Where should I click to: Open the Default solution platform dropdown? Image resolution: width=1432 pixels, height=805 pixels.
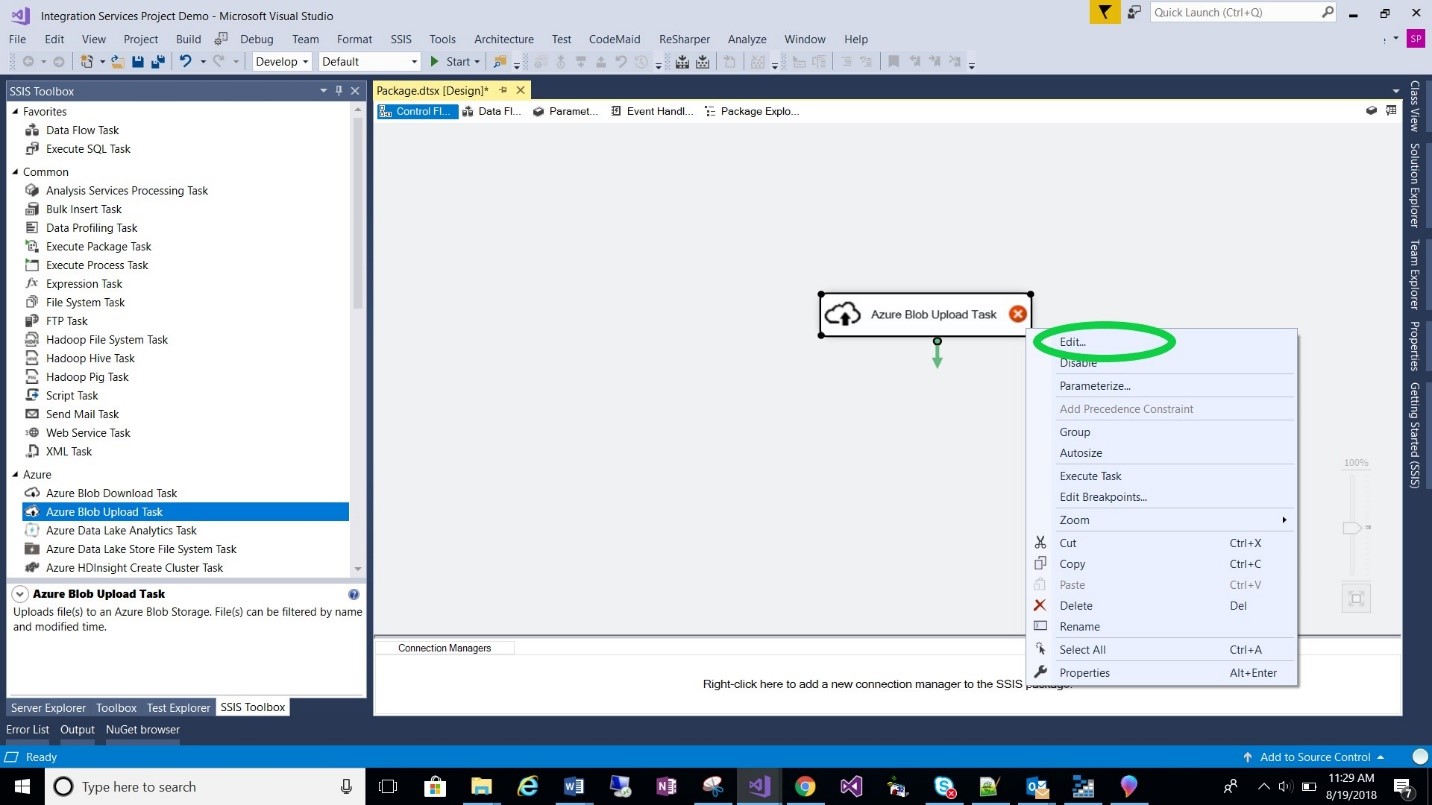pos(369,62)
